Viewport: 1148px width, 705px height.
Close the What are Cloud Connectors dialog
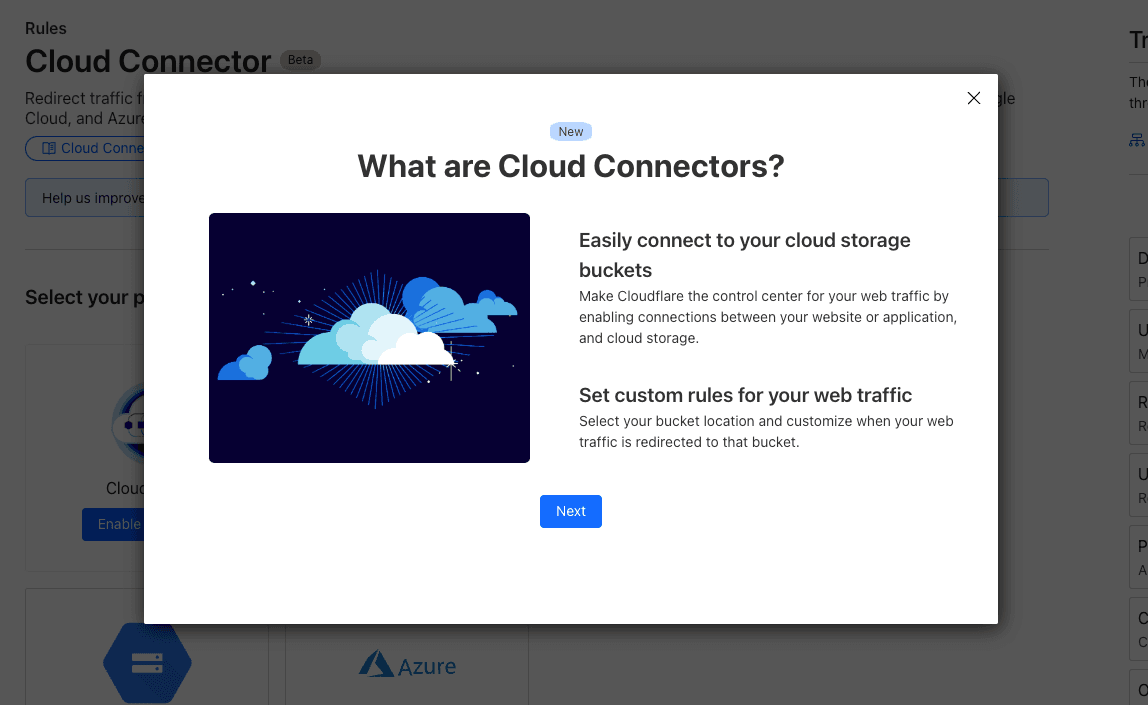[973, 98]
